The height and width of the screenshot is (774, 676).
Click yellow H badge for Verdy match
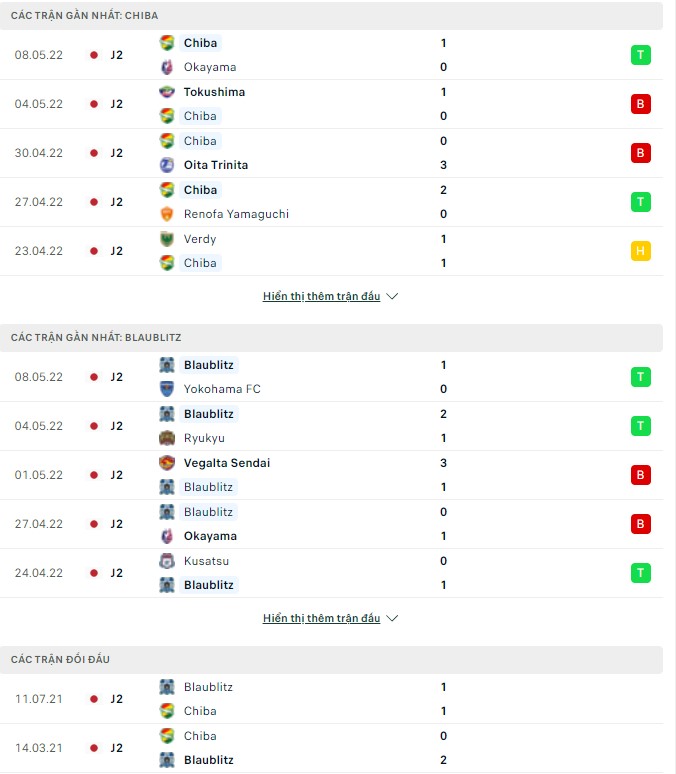[x=640, y=251]
